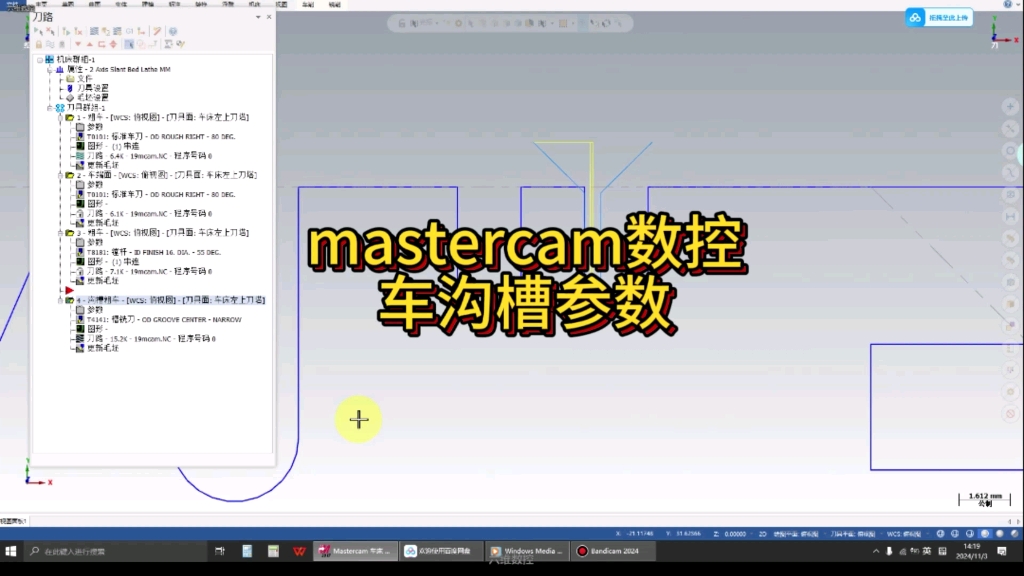Show hidden system tray icons
The width and height of the screenshot is (1024, 576).
876,551
